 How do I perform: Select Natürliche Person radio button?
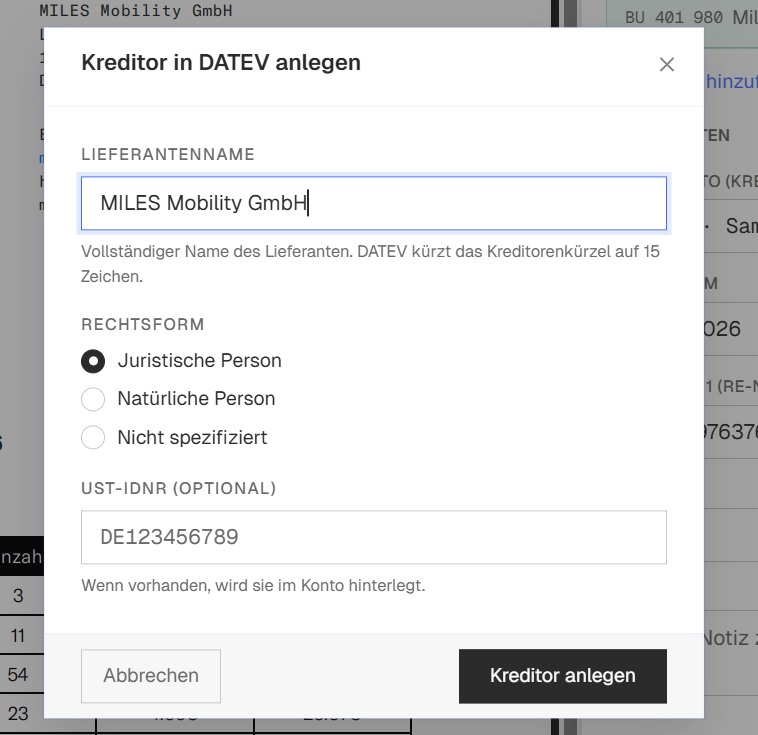coord(93,399)
